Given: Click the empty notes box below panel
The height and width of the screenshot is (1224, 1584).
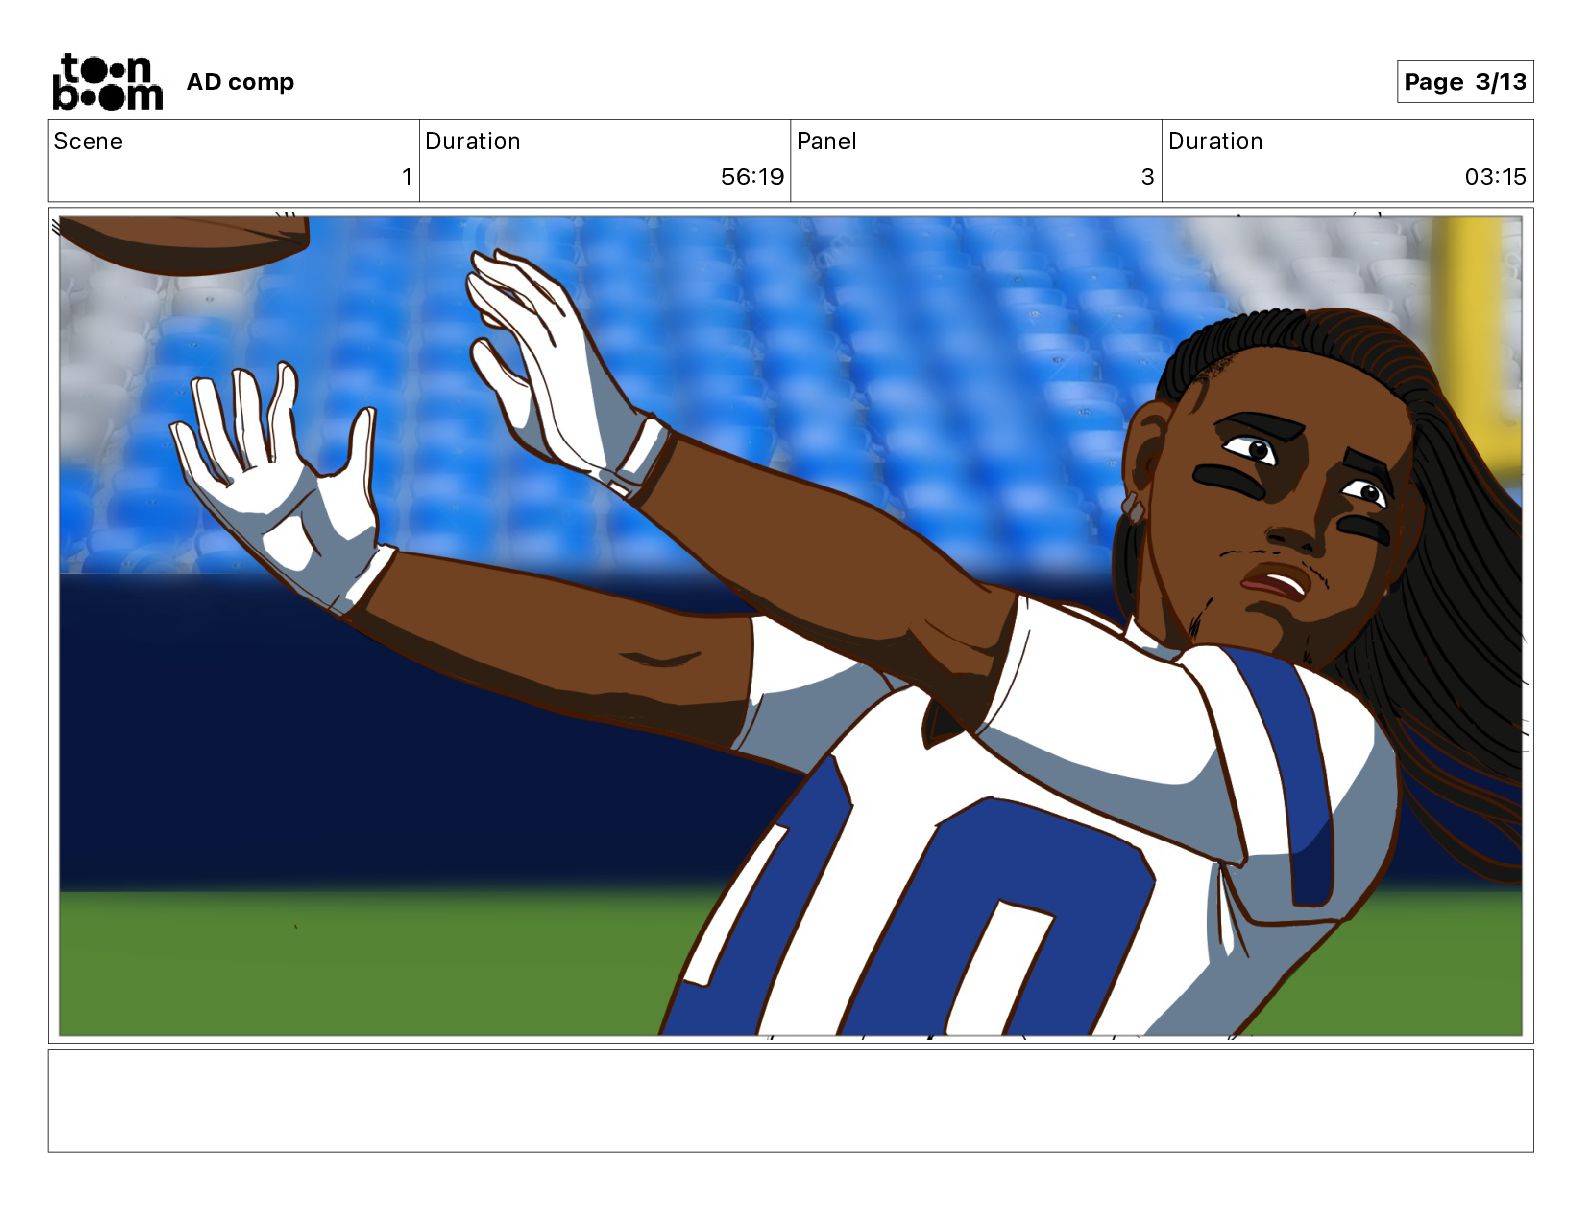Looking at the screenshot, I should point(791,1100).
